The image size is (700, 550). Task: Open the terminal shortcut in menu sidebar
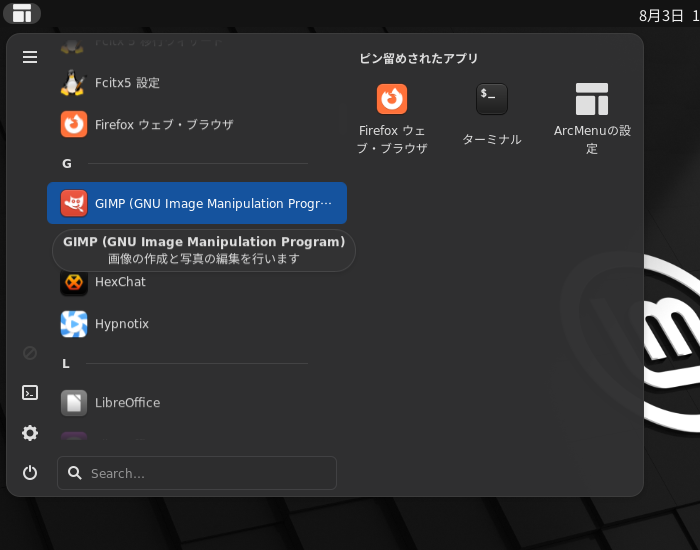(30, 393)
